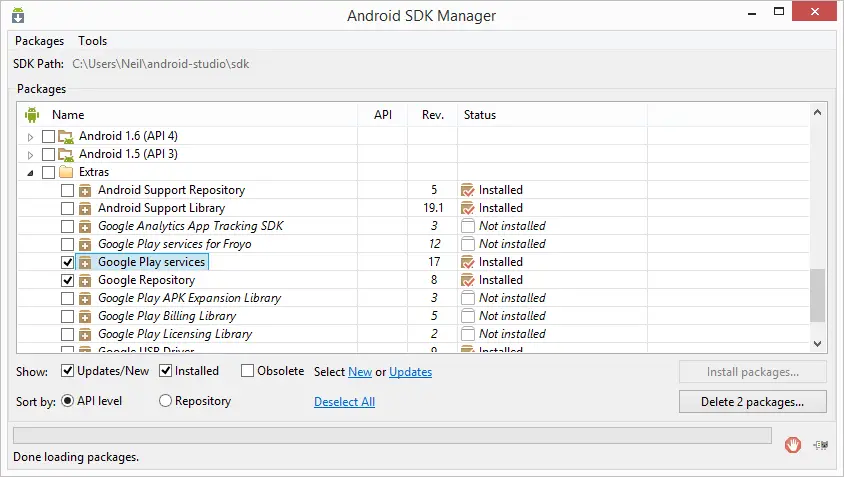Screen dimensions: 844x477
Task: Click package icon beside Google Play Billing Library
Action: point(85,317)
